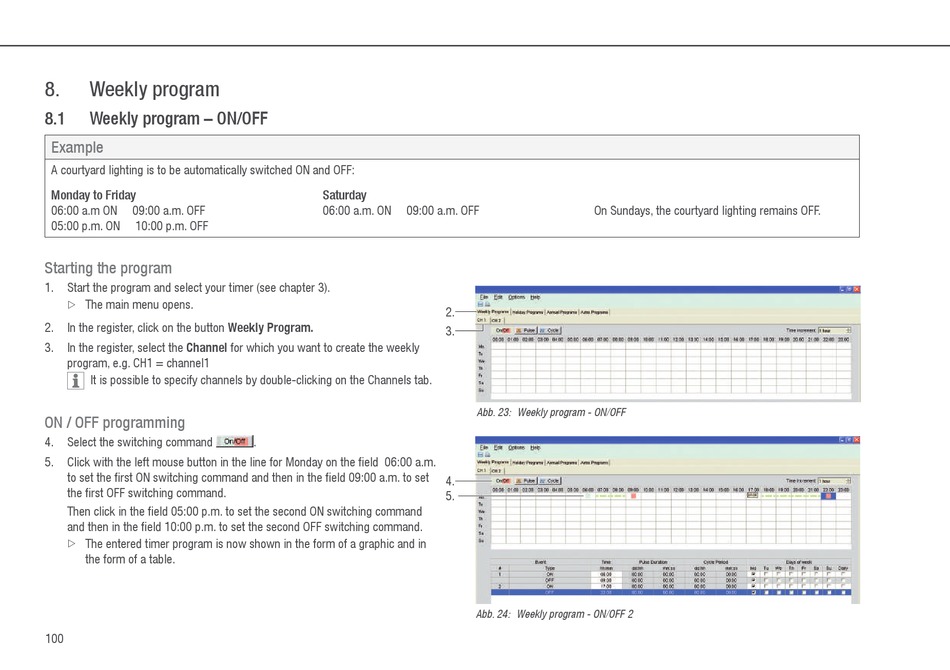Toggle the Su checkbox in the highlighted OFF row

pyautogui.click(x=829, y=592)
